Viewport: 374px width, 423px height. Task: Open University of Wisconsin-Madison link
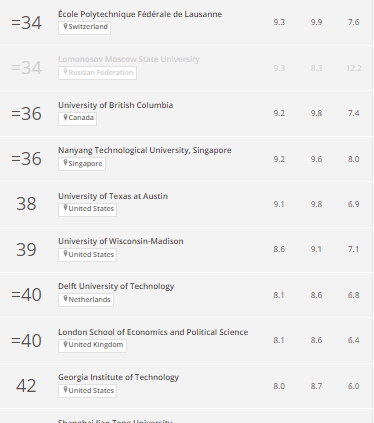point(121,241)
